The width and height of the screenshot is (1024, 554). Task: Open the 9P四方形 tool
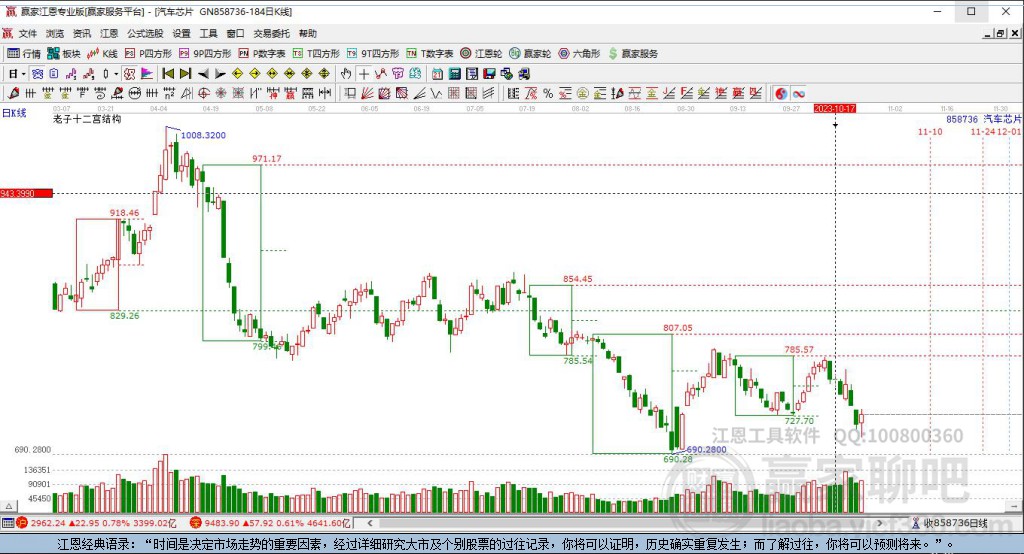point(205,54)
